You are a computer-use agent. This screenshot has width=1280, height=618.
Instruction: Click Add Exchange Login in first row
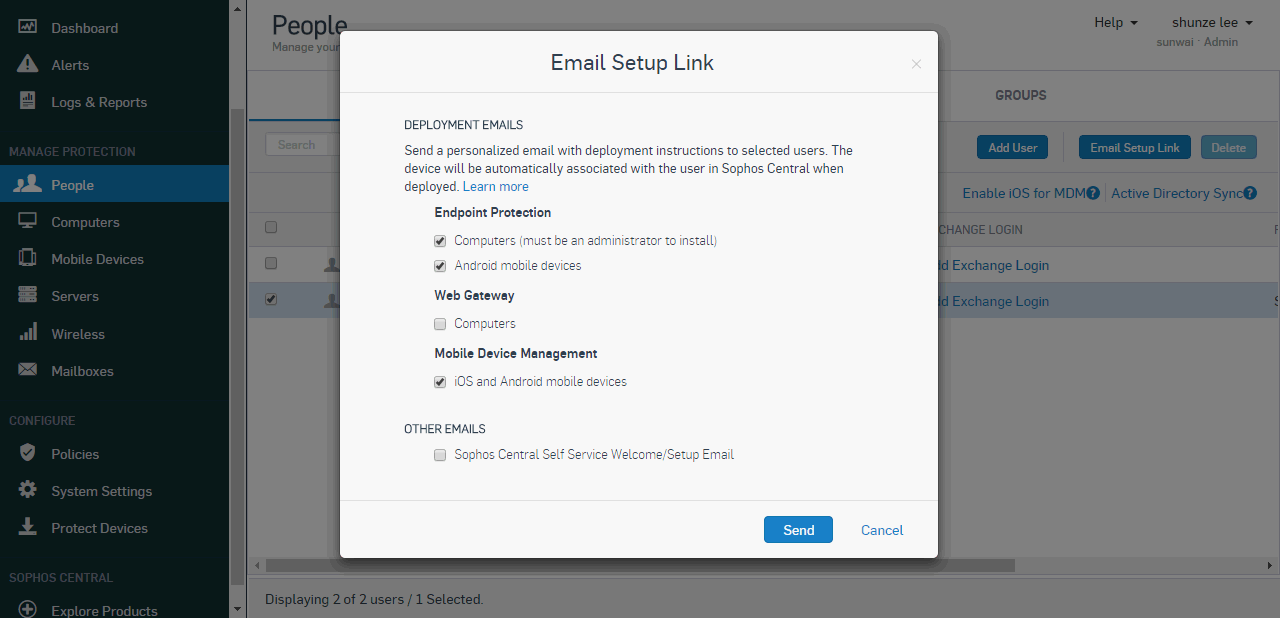pos(994,265)
